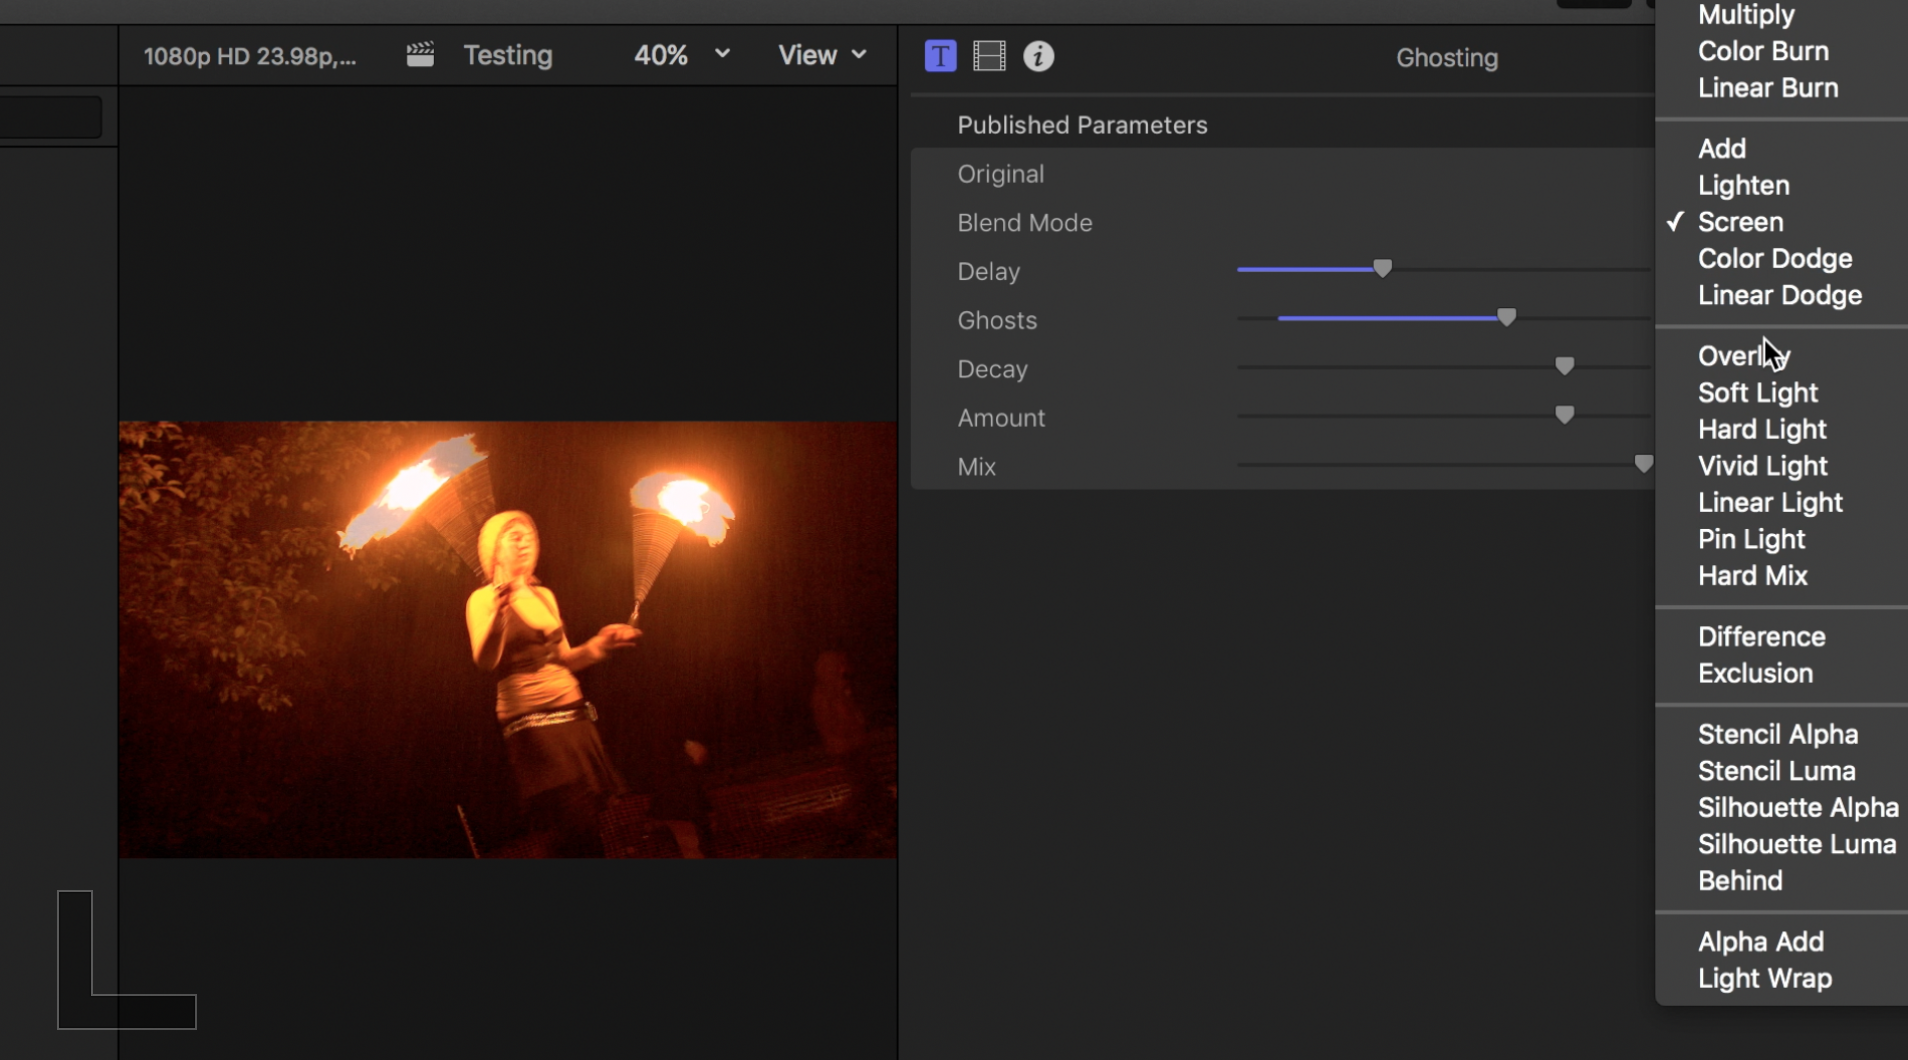Screen dimensions: 1908x1060
Task: Click the Decay slider handle
Action: [x=1564, y=366]
